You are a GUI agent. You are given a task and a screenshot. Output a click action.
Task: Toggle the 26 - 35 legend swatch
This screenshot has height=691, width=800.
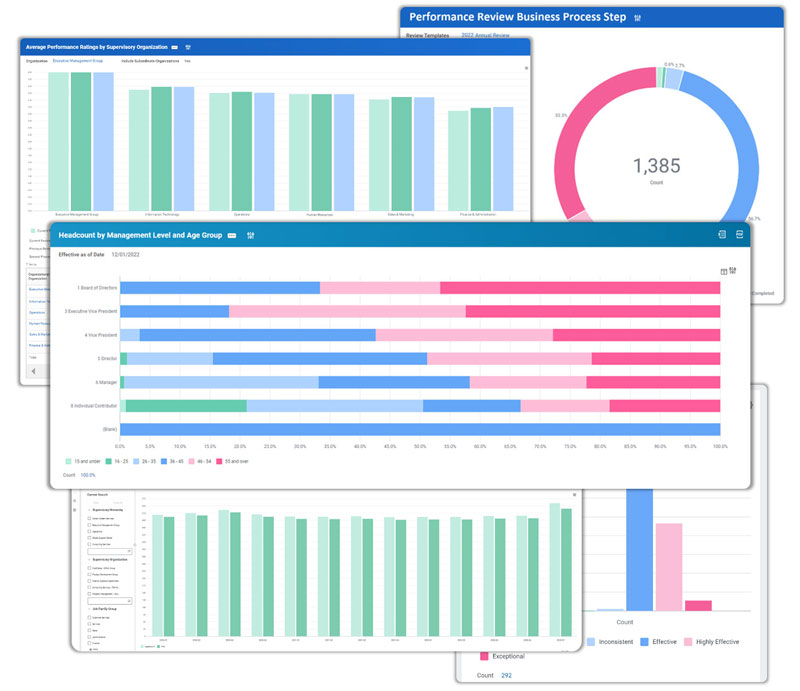[136, 461]
